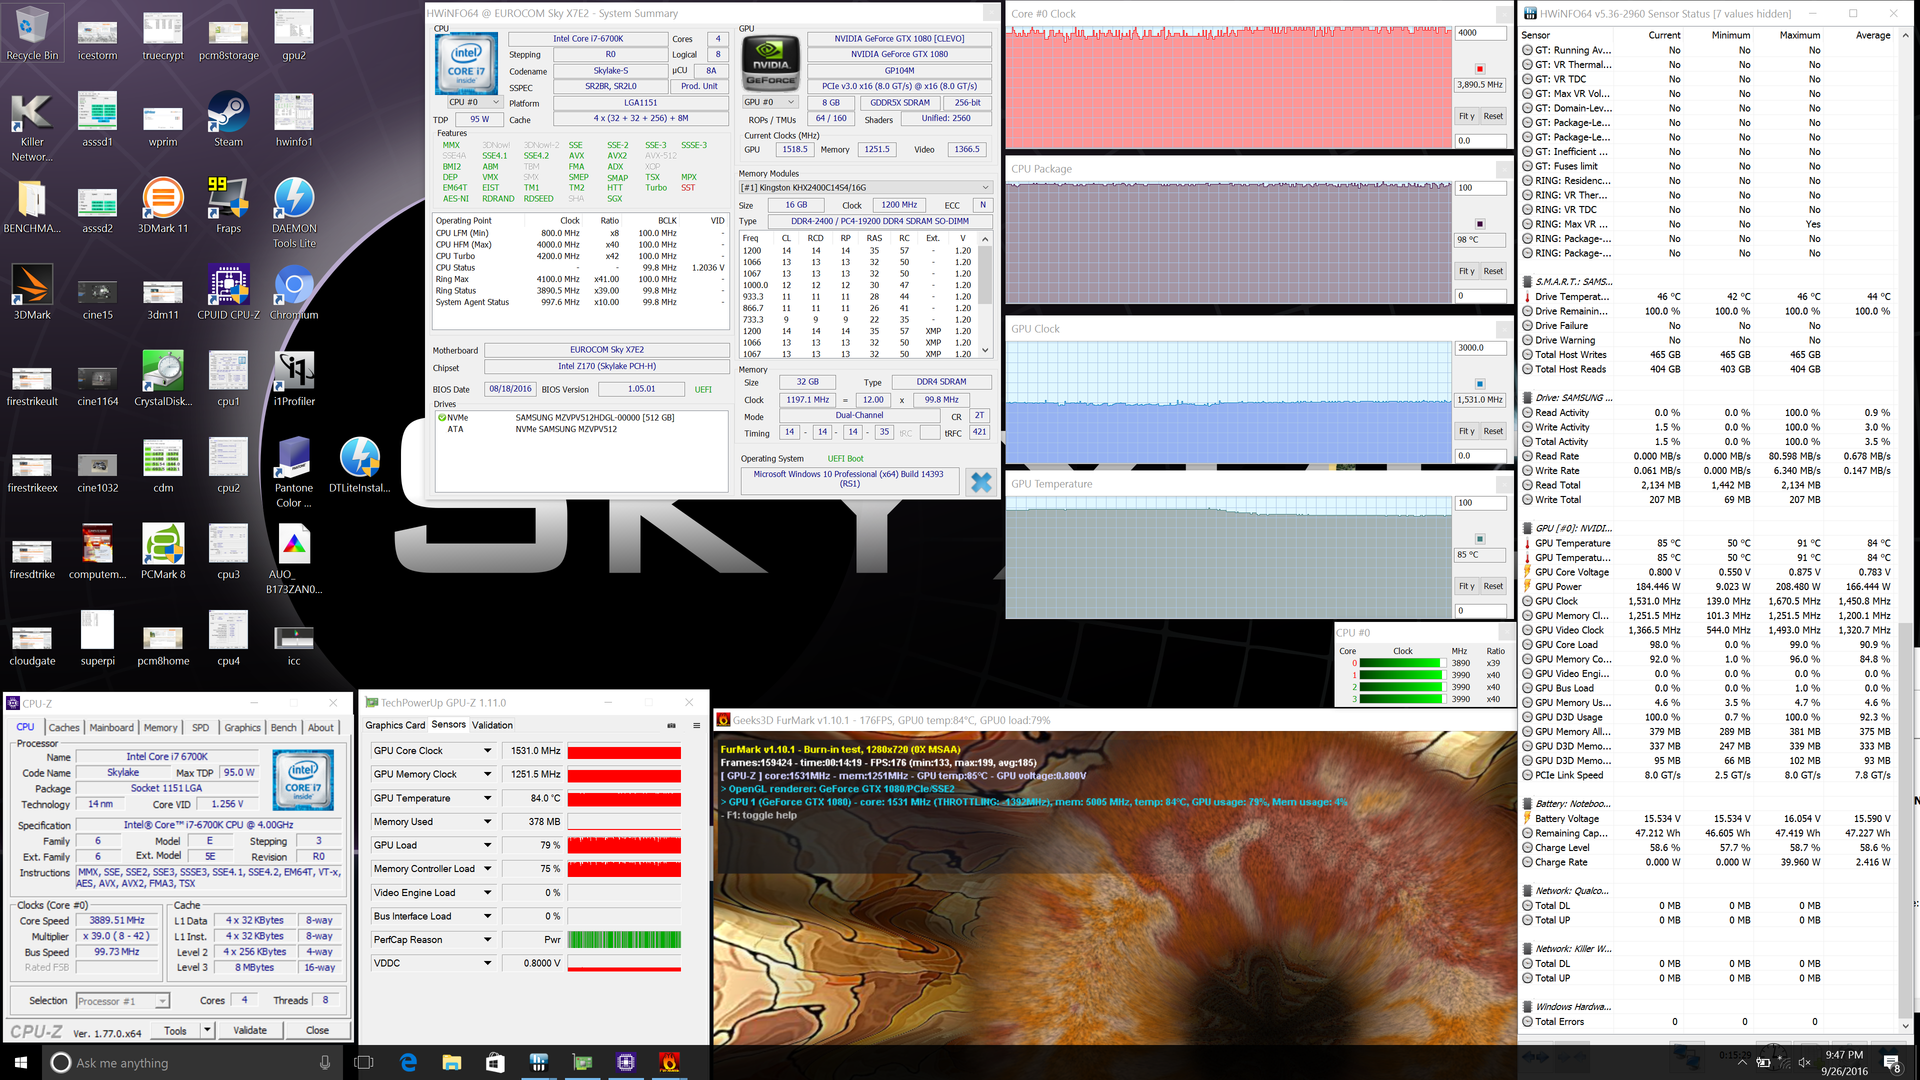Click the red color swatch in Core #0 Clock
Screen dimensions: 1920x1080
(x=1480, y=69)
